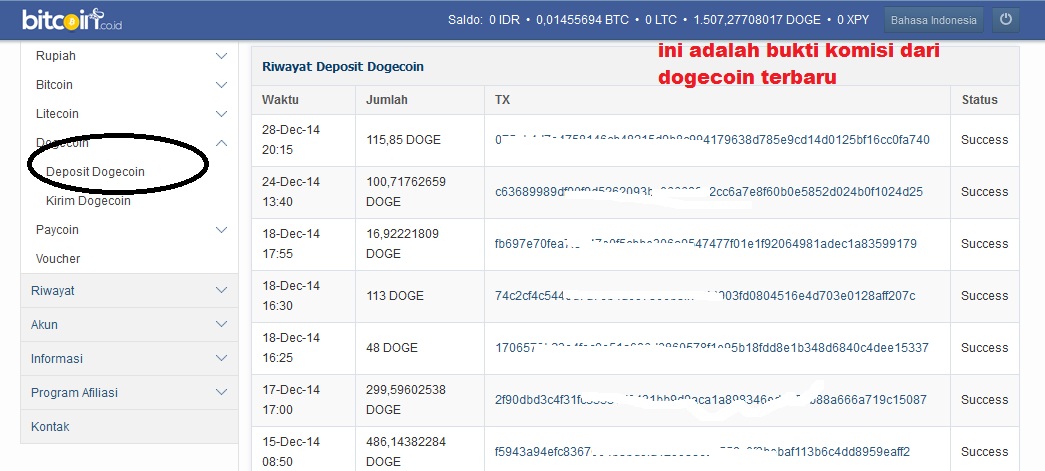Click Success status in 24-Dec-14 row

984,192
